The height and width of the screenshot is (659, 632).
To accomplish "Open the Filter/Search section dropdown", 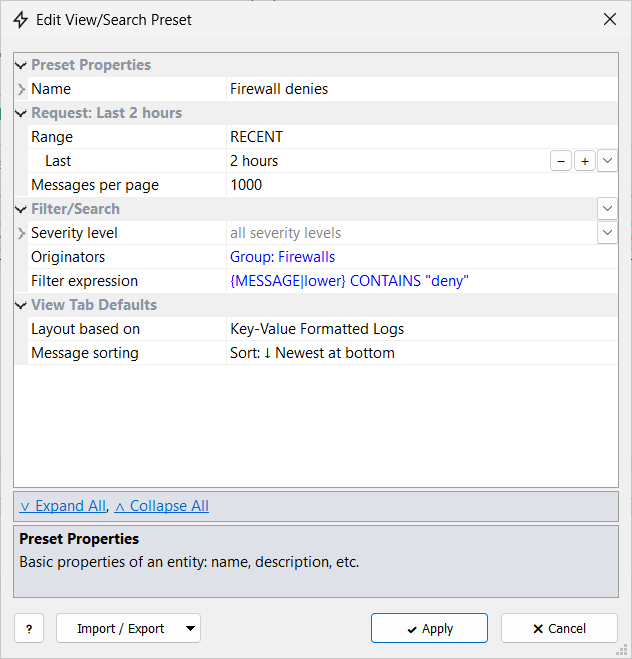I will [x=607, y=209].
